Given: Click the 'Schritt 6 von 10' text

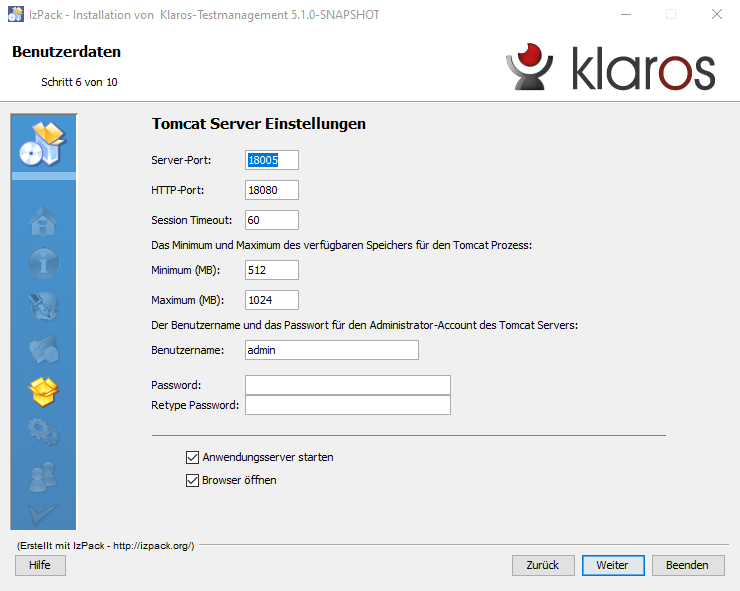Looking at the screenshot, I should [79, 82].
